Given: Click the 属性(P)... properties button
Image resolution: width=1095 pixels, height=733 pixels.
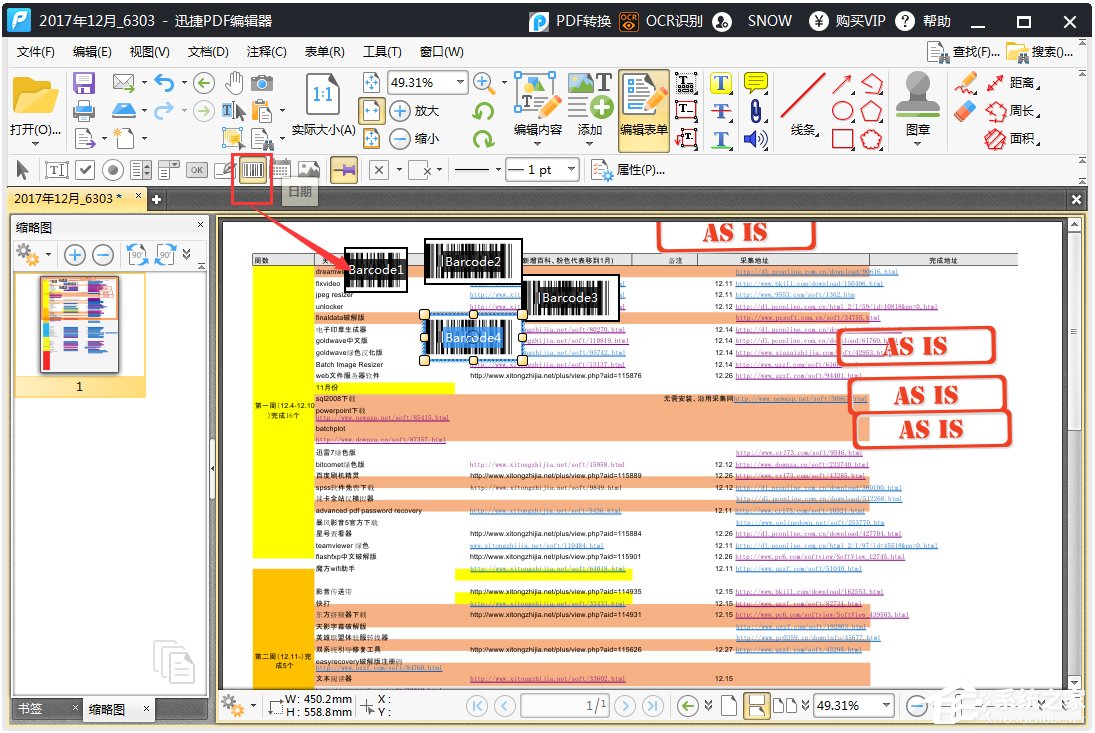Looking at the screenshot, I should pyautogui.click(x=628, y=170).
